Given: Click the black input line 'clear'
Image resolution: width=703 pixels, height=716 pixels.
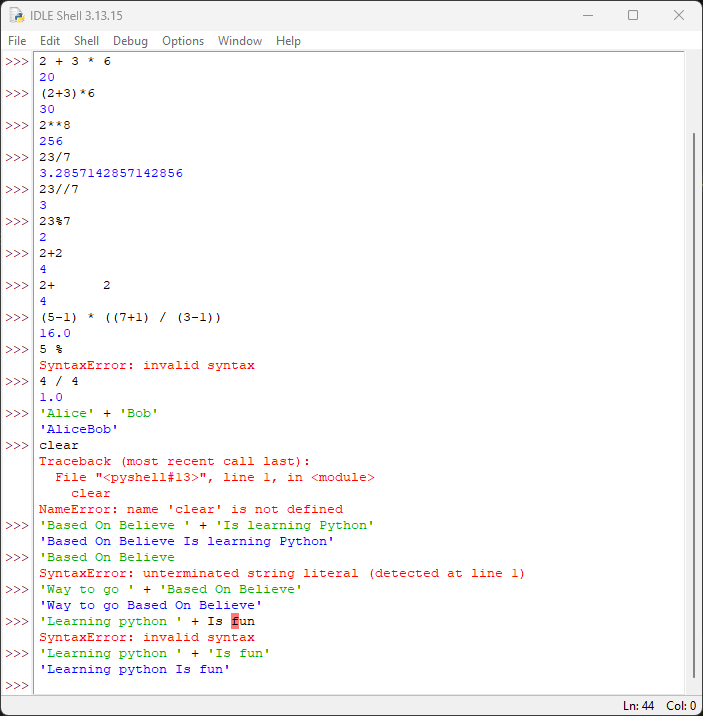Looking at the screenshot, I should click(59, 445).
